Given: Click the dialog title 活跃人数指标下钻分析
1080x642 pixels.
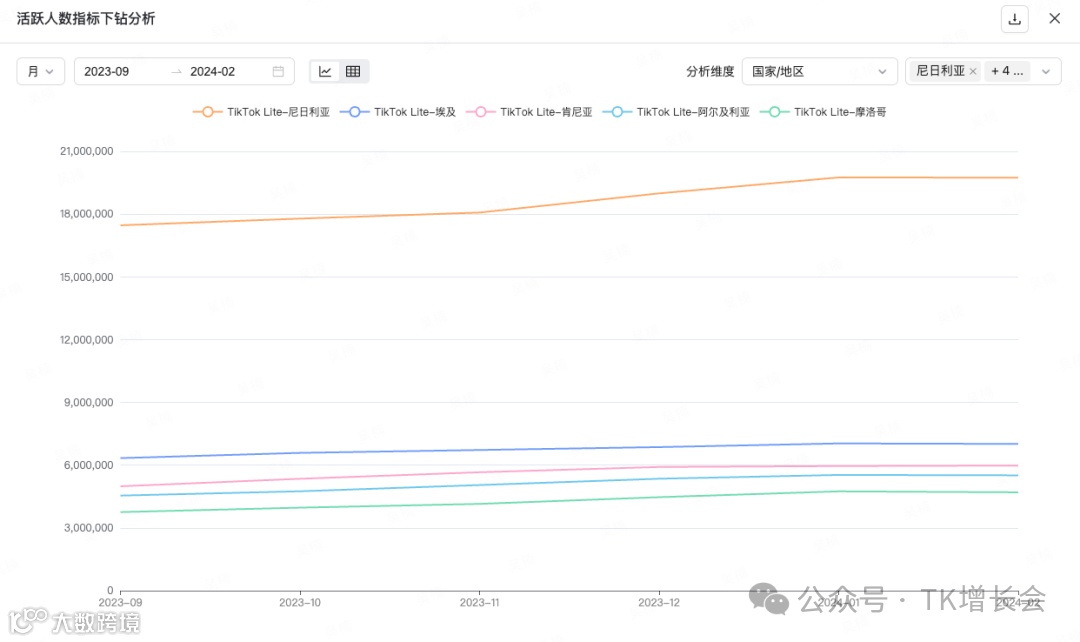Looking at the screenshot, I should 86,19.
